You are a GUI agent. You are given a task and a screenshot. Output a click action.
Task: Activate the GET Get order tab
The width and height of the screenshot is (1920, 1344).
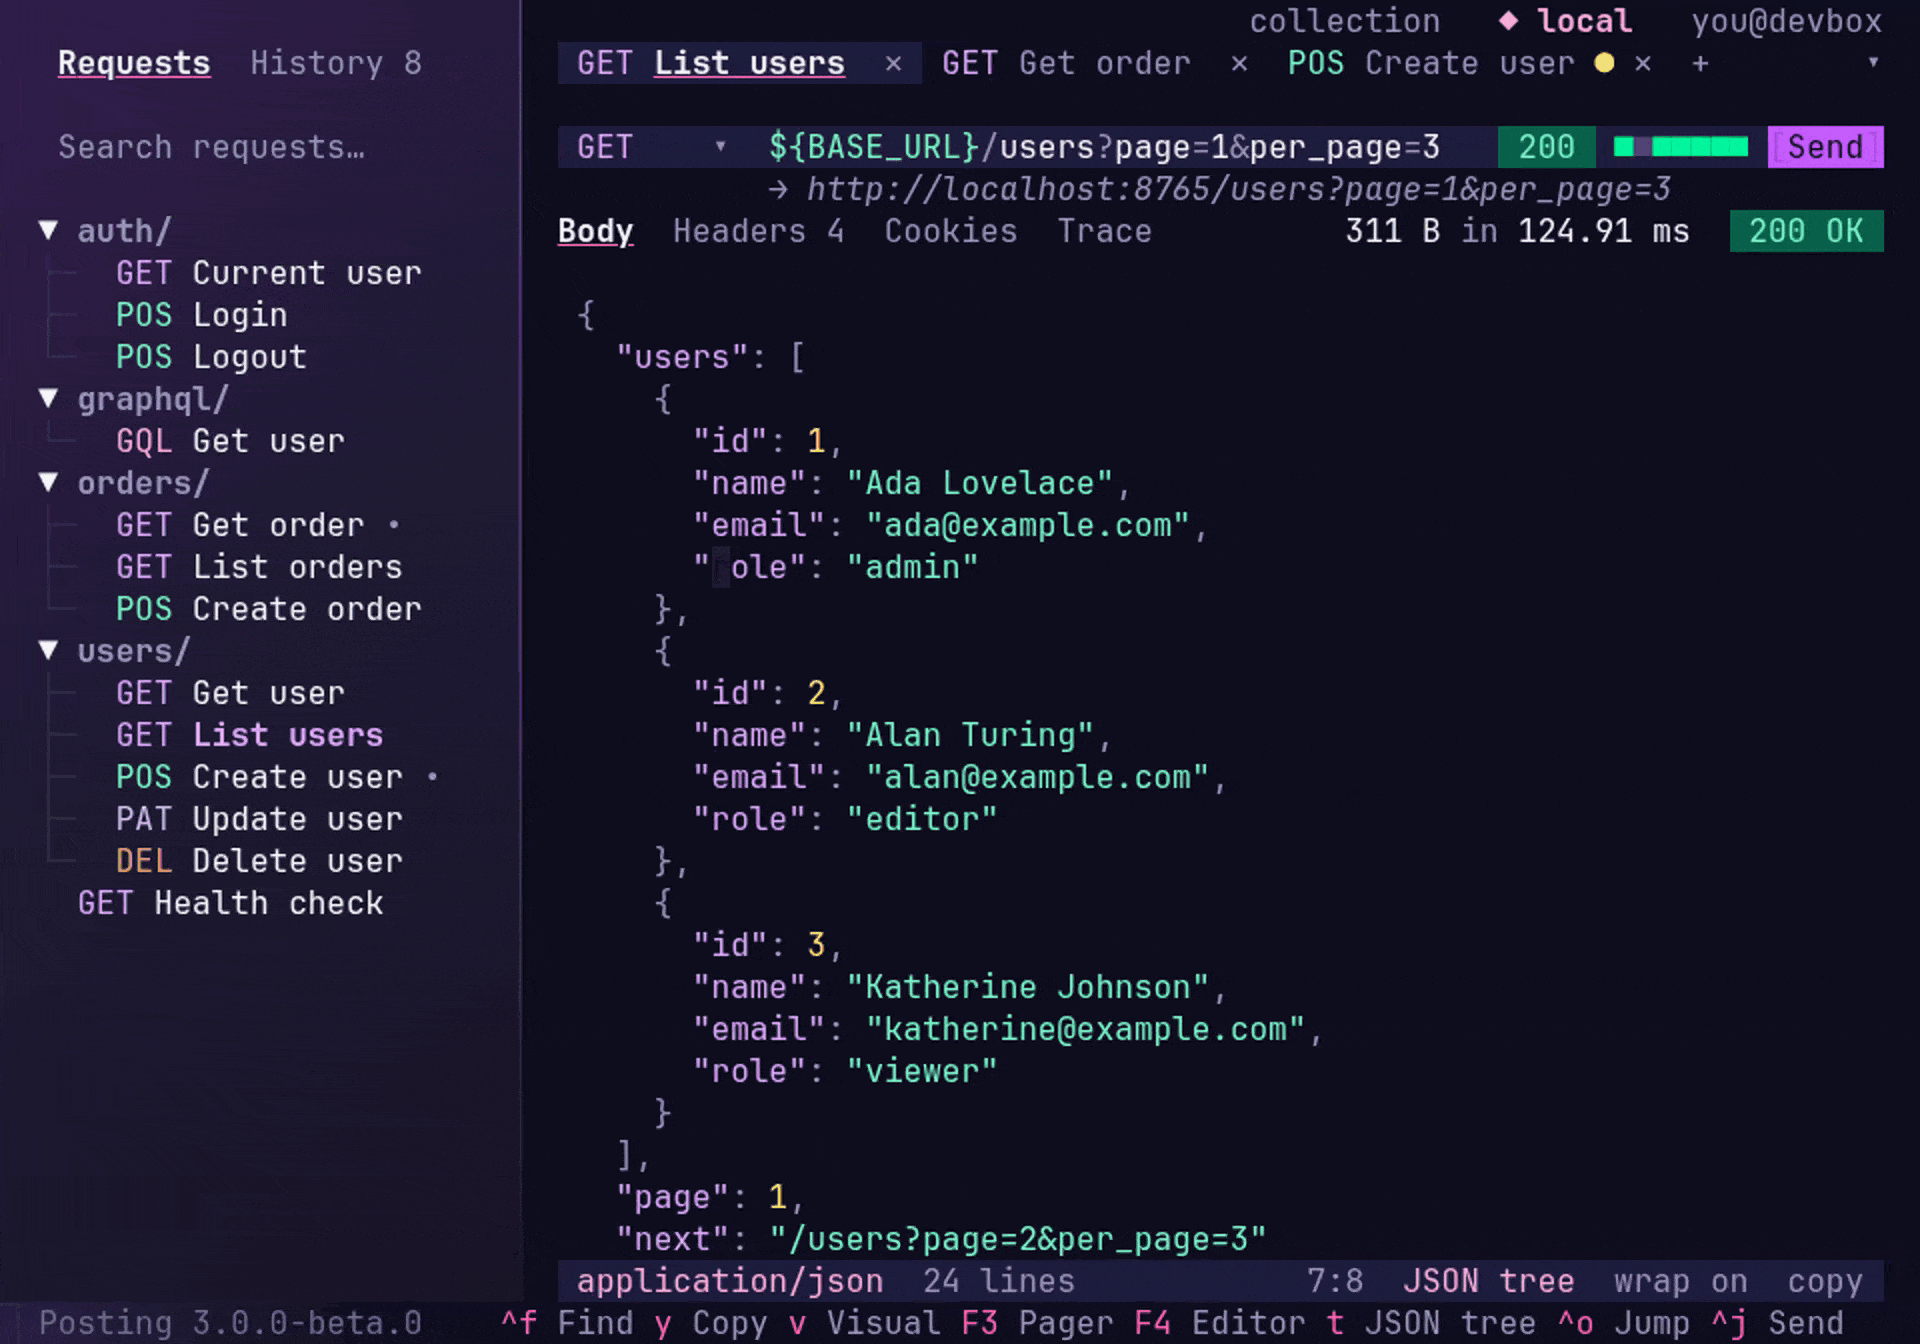tap(1066, 63)
